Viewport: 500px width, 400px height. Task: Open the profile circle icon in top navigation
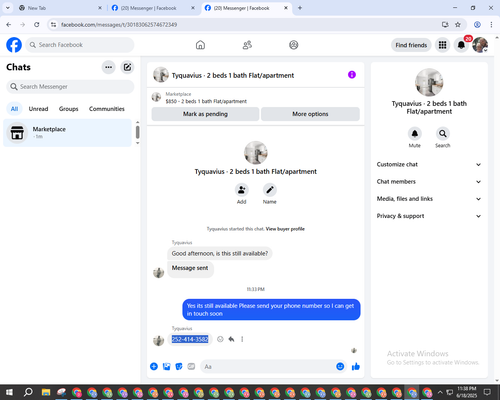pos(294,45)
